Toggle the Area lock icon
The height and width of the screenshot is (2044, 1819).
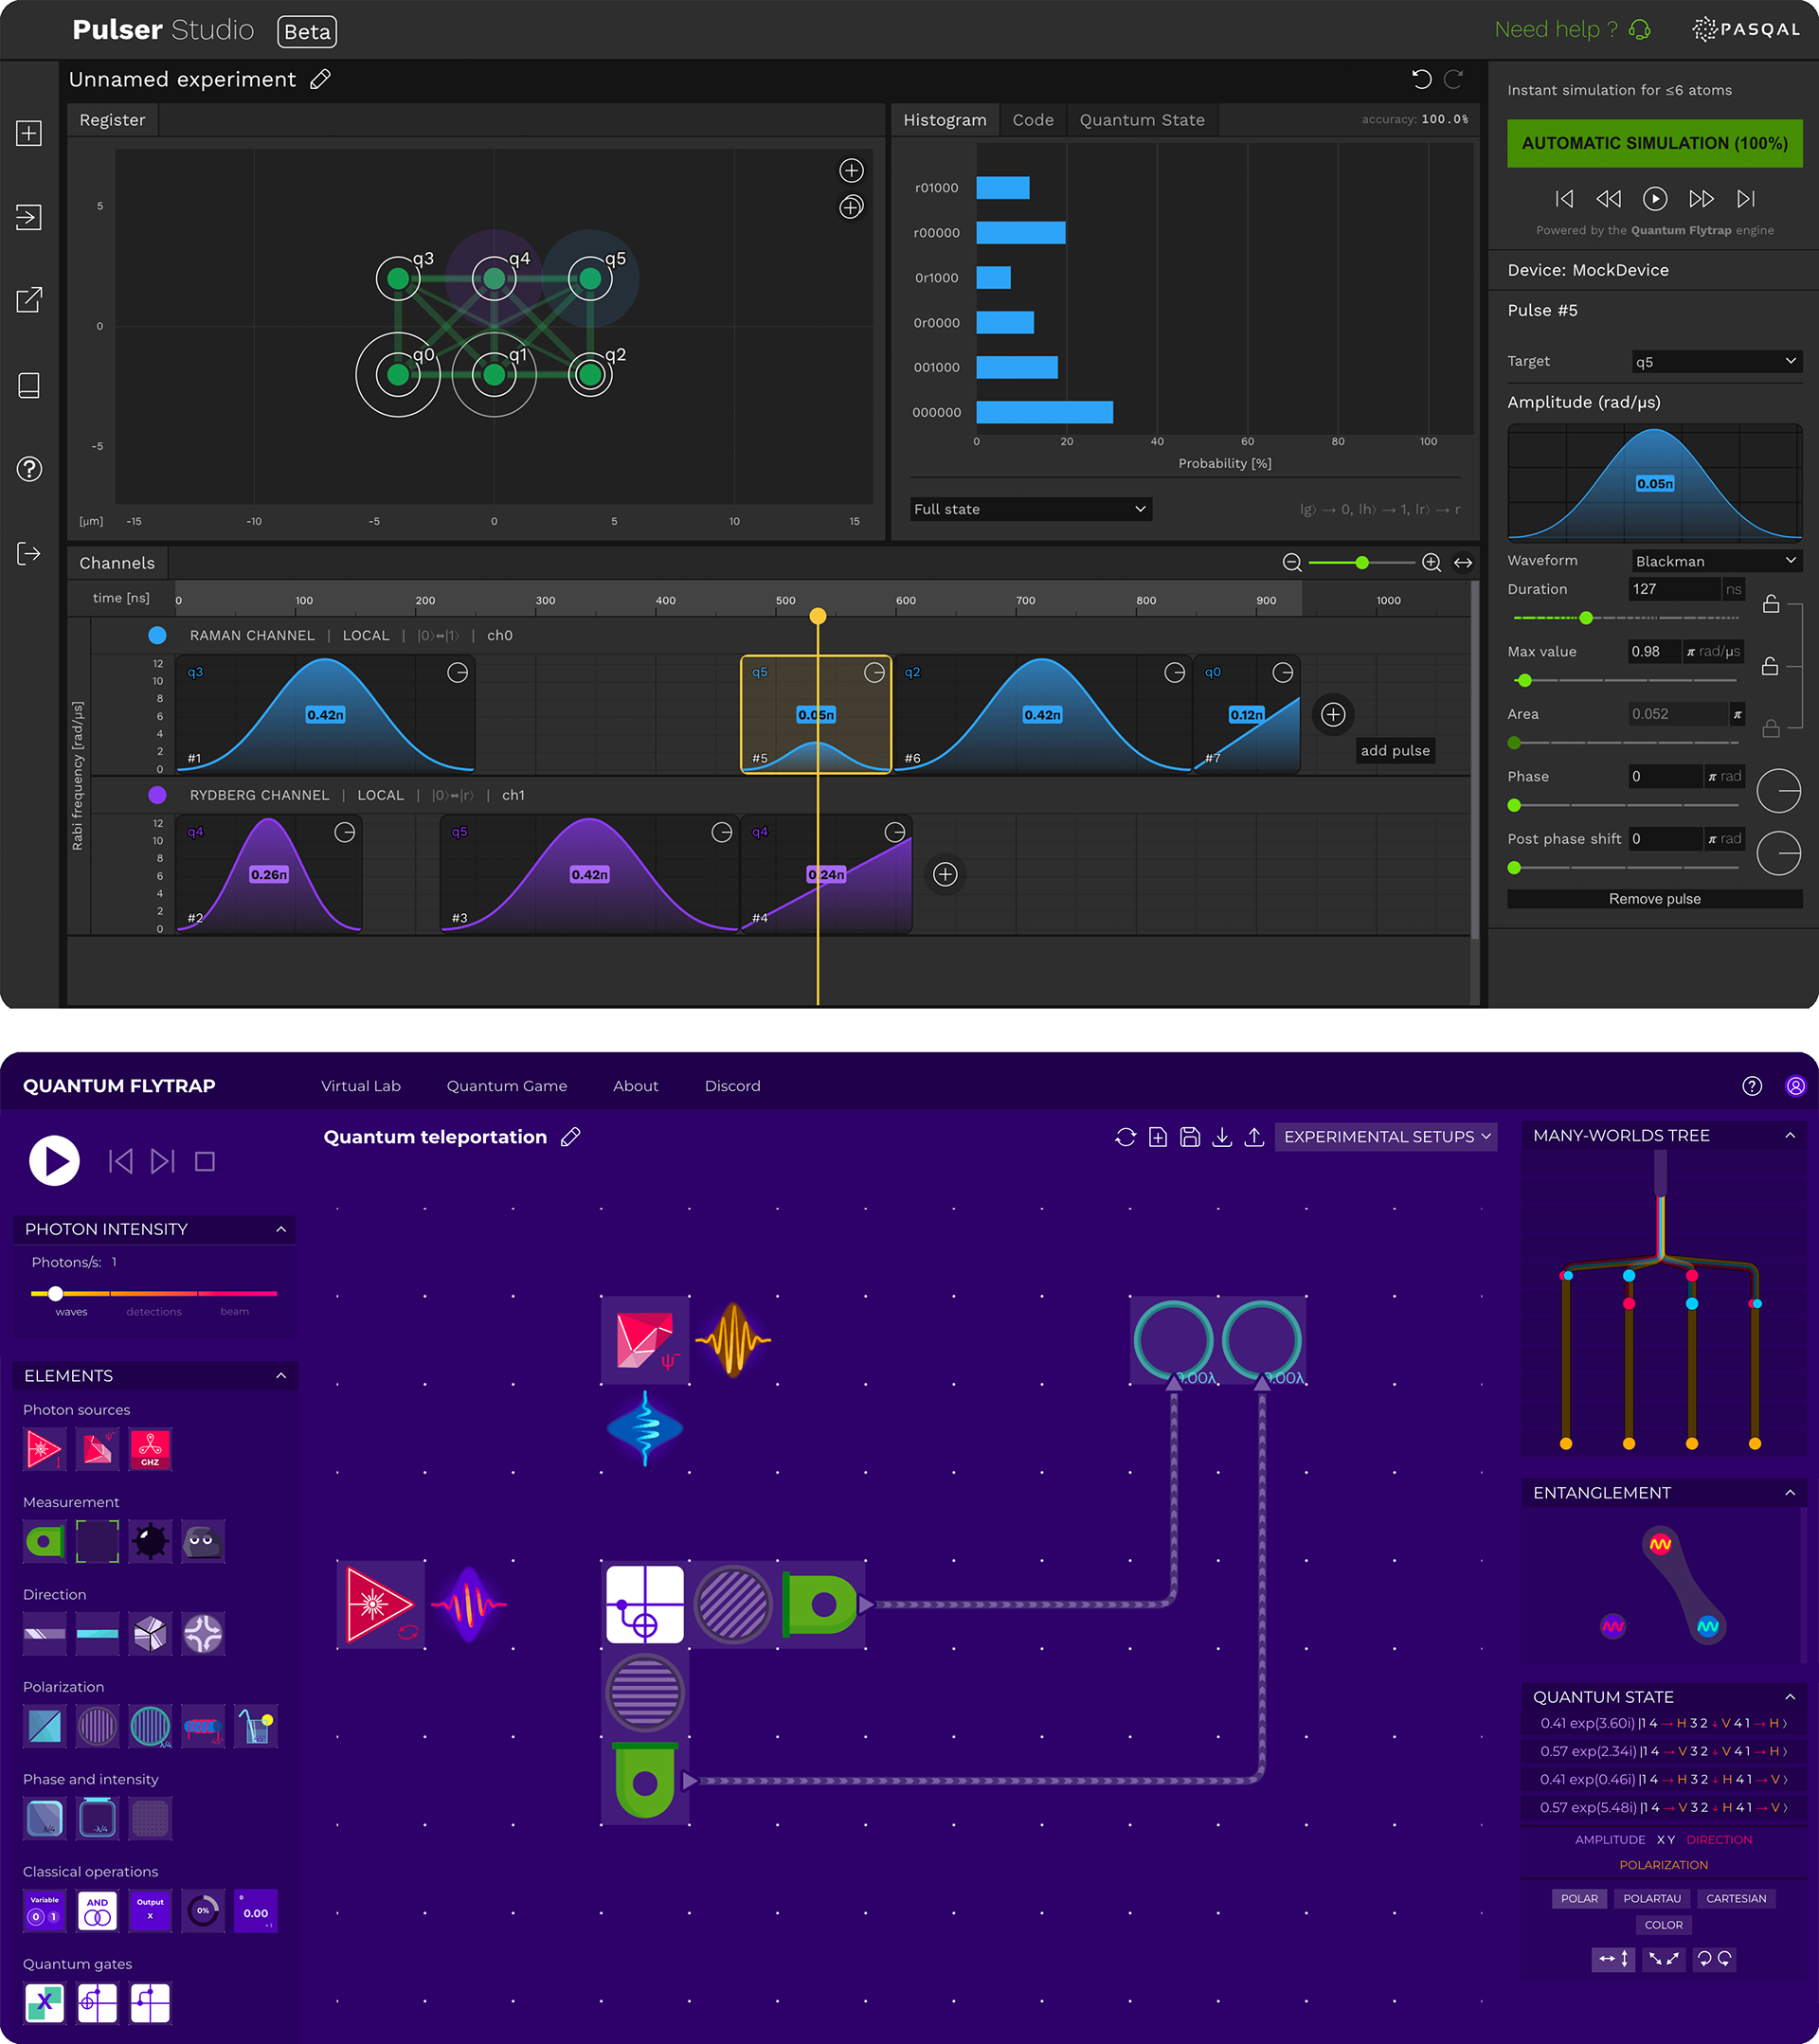coord(1770,728)
